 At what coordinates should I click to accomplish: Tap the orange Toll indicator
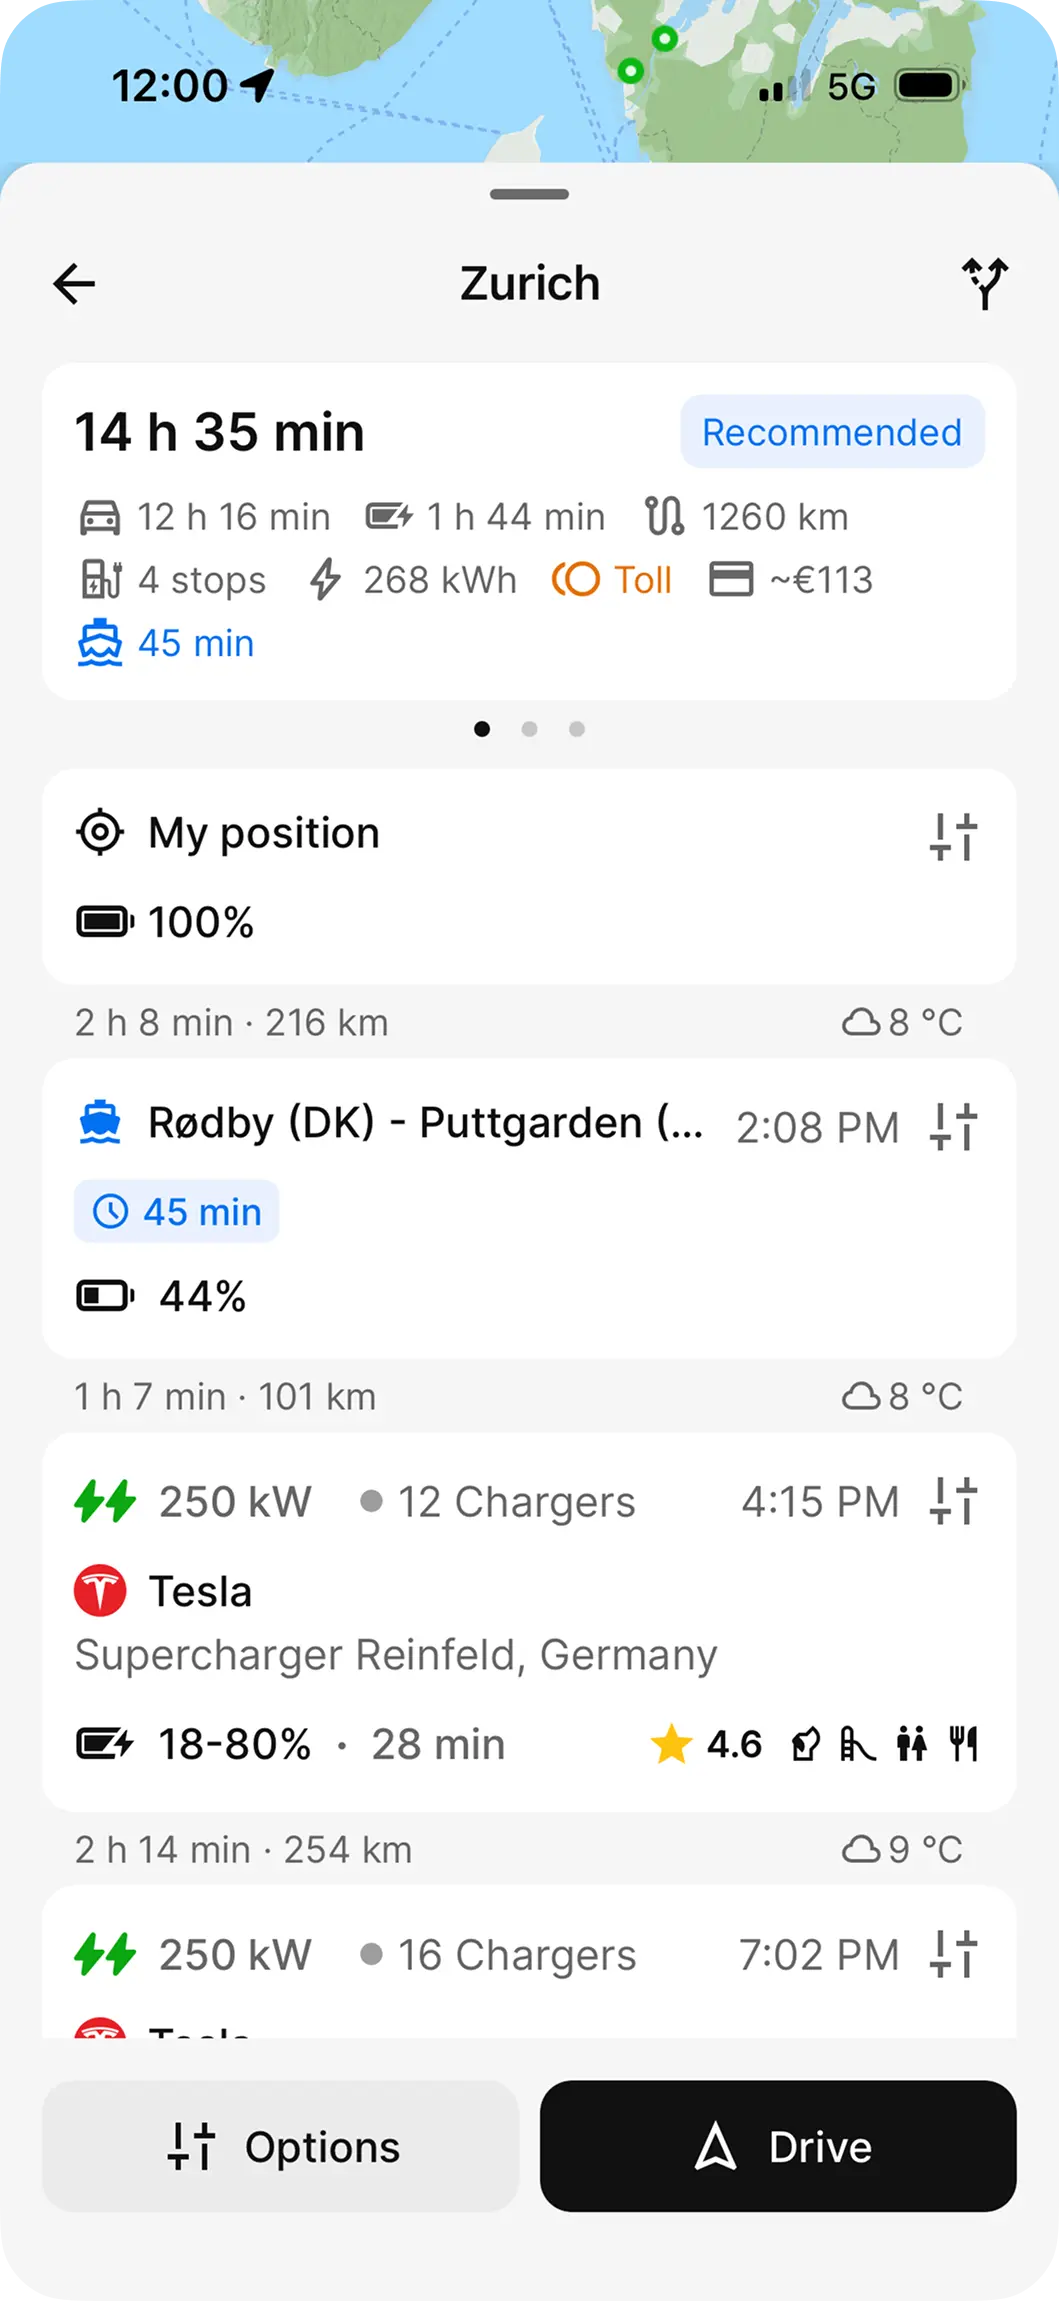click(612, 580)
